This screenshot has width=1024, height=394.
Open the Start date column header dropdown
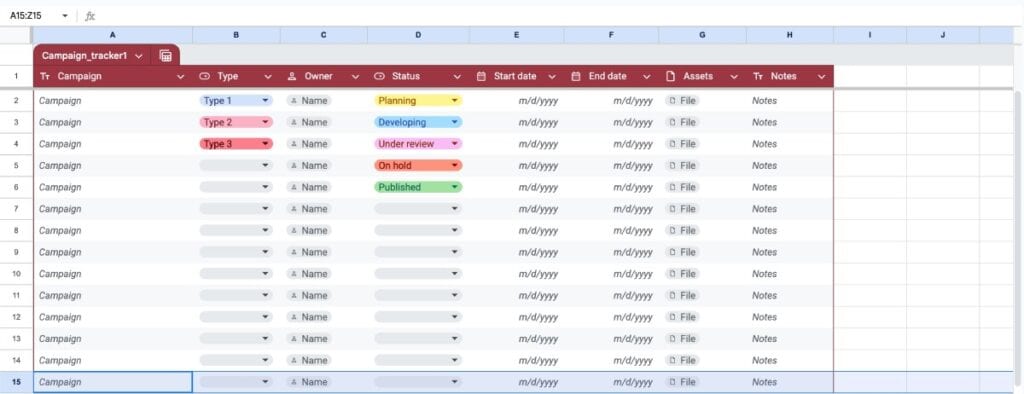tap(552, 76)
